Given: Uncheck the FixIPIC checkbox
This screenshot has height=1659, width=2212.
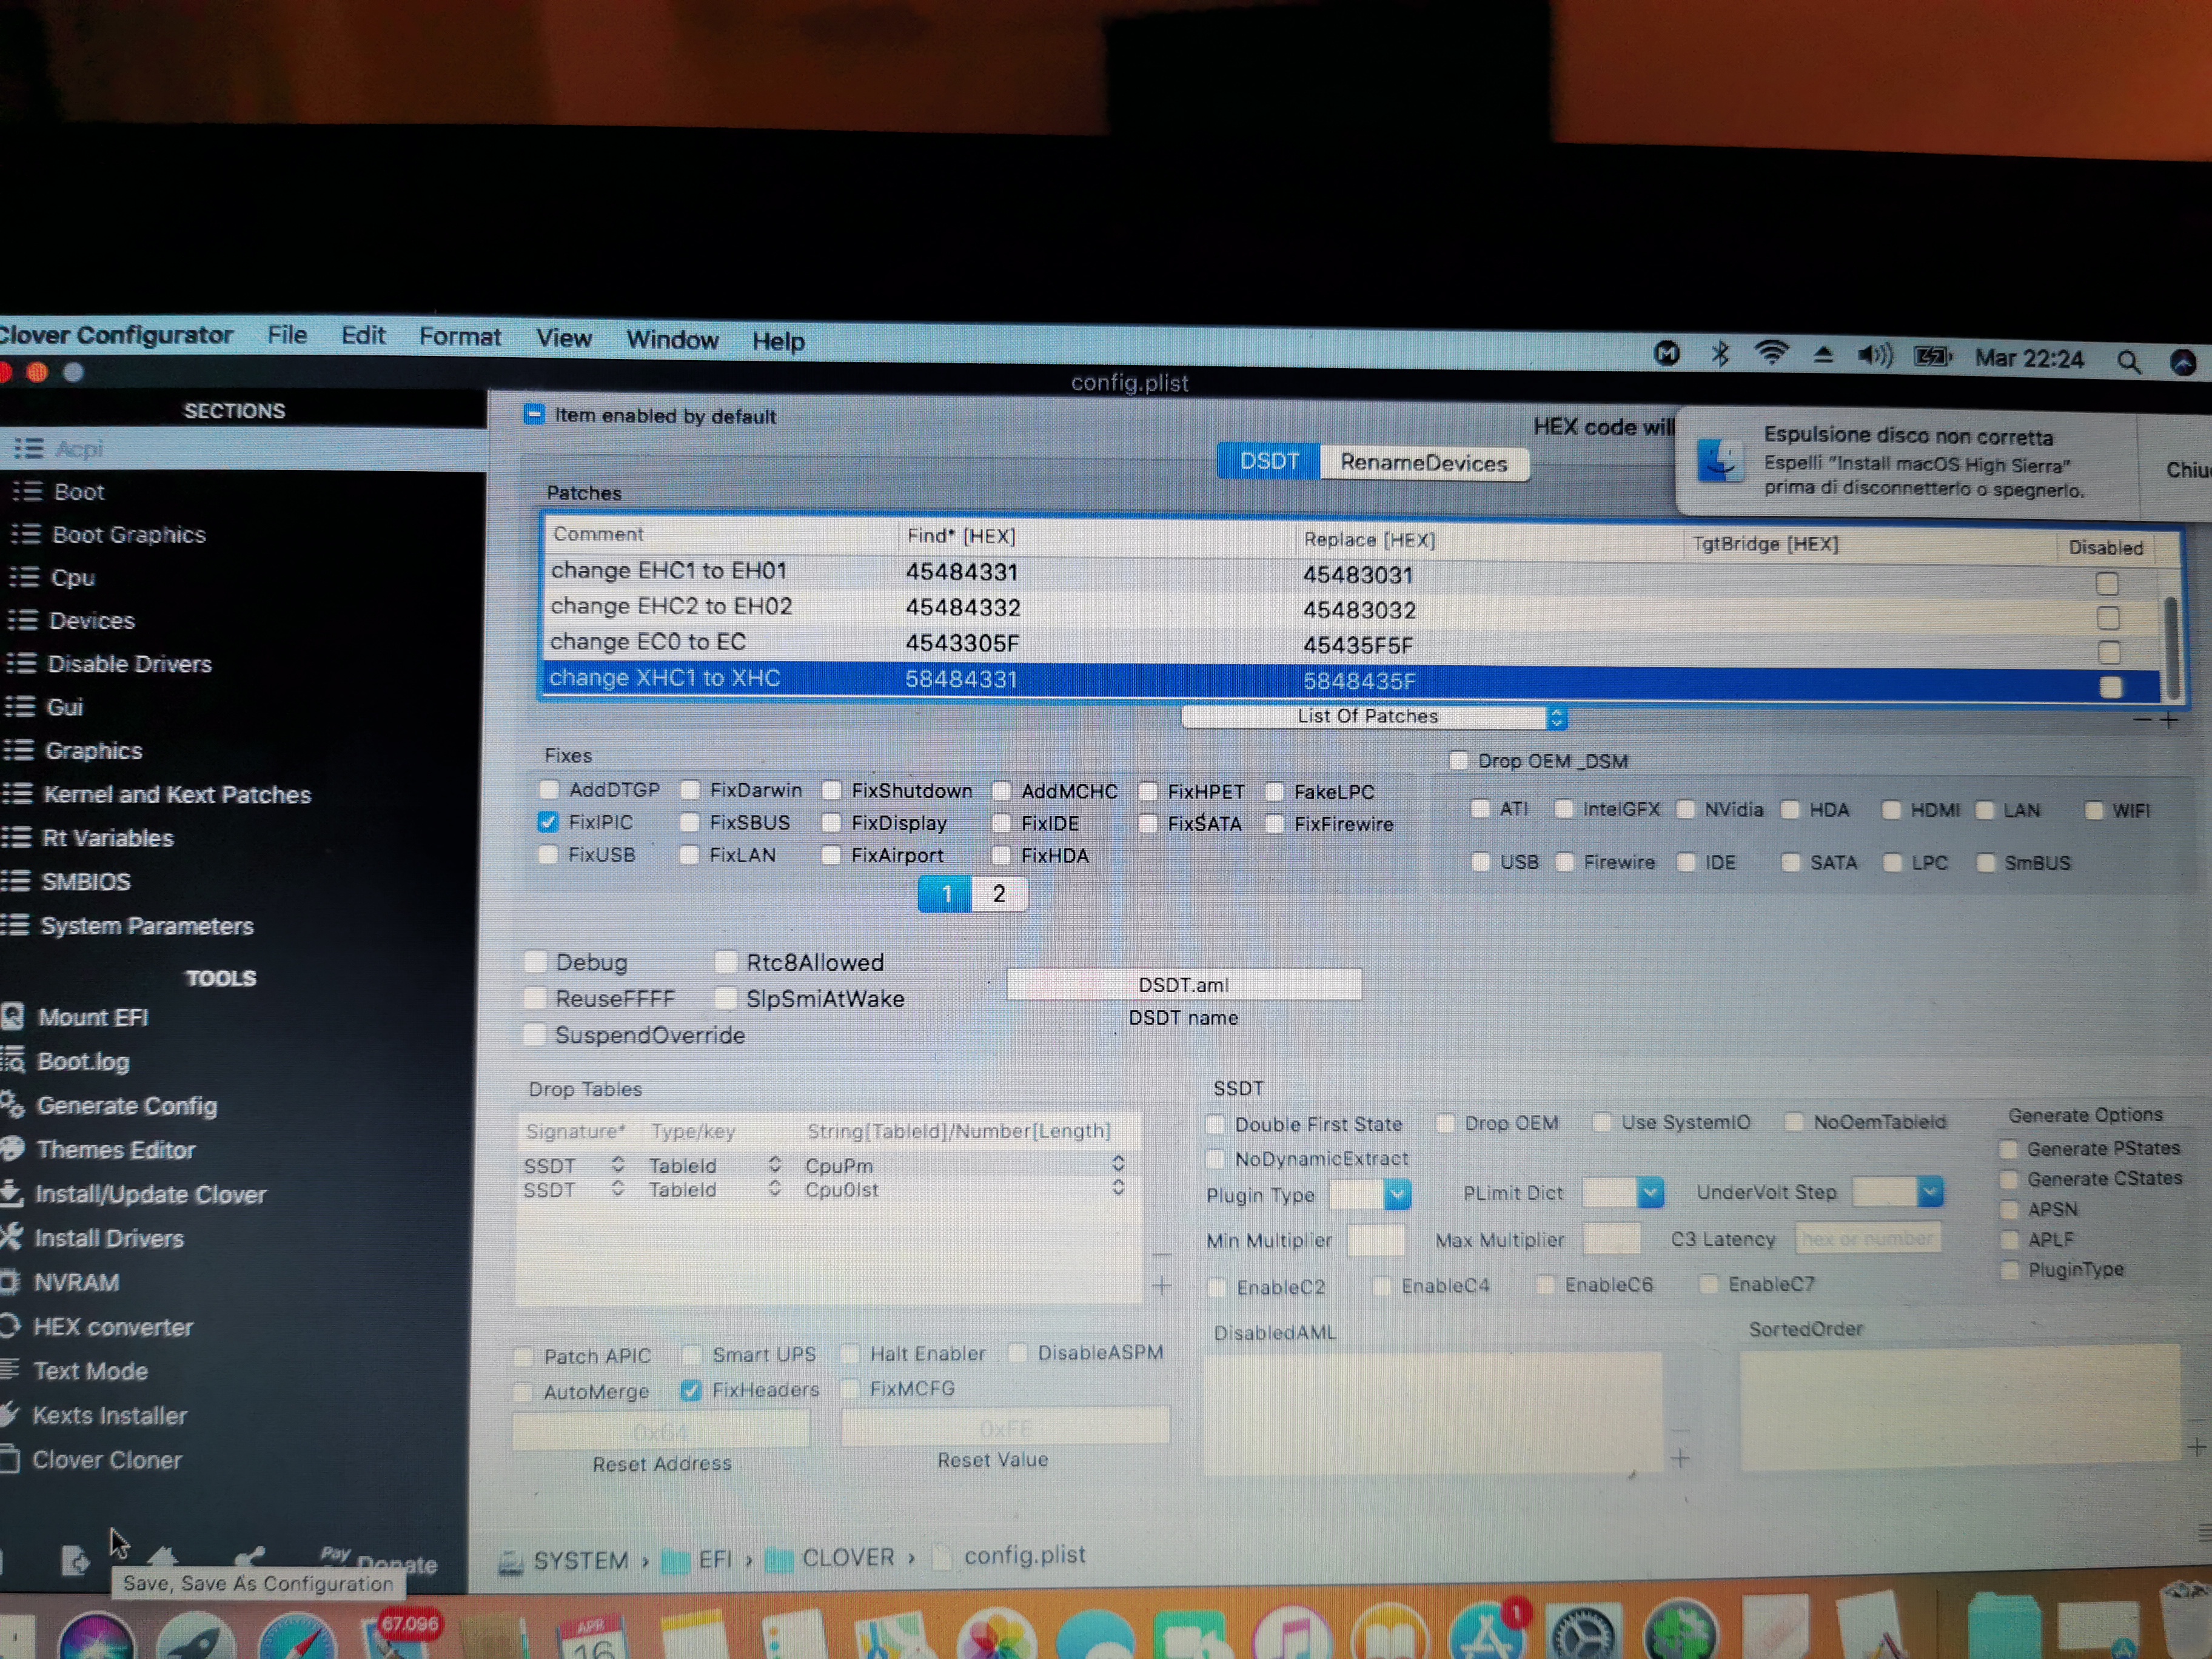Looking at the screenshot, I should (x=548, y=822).
